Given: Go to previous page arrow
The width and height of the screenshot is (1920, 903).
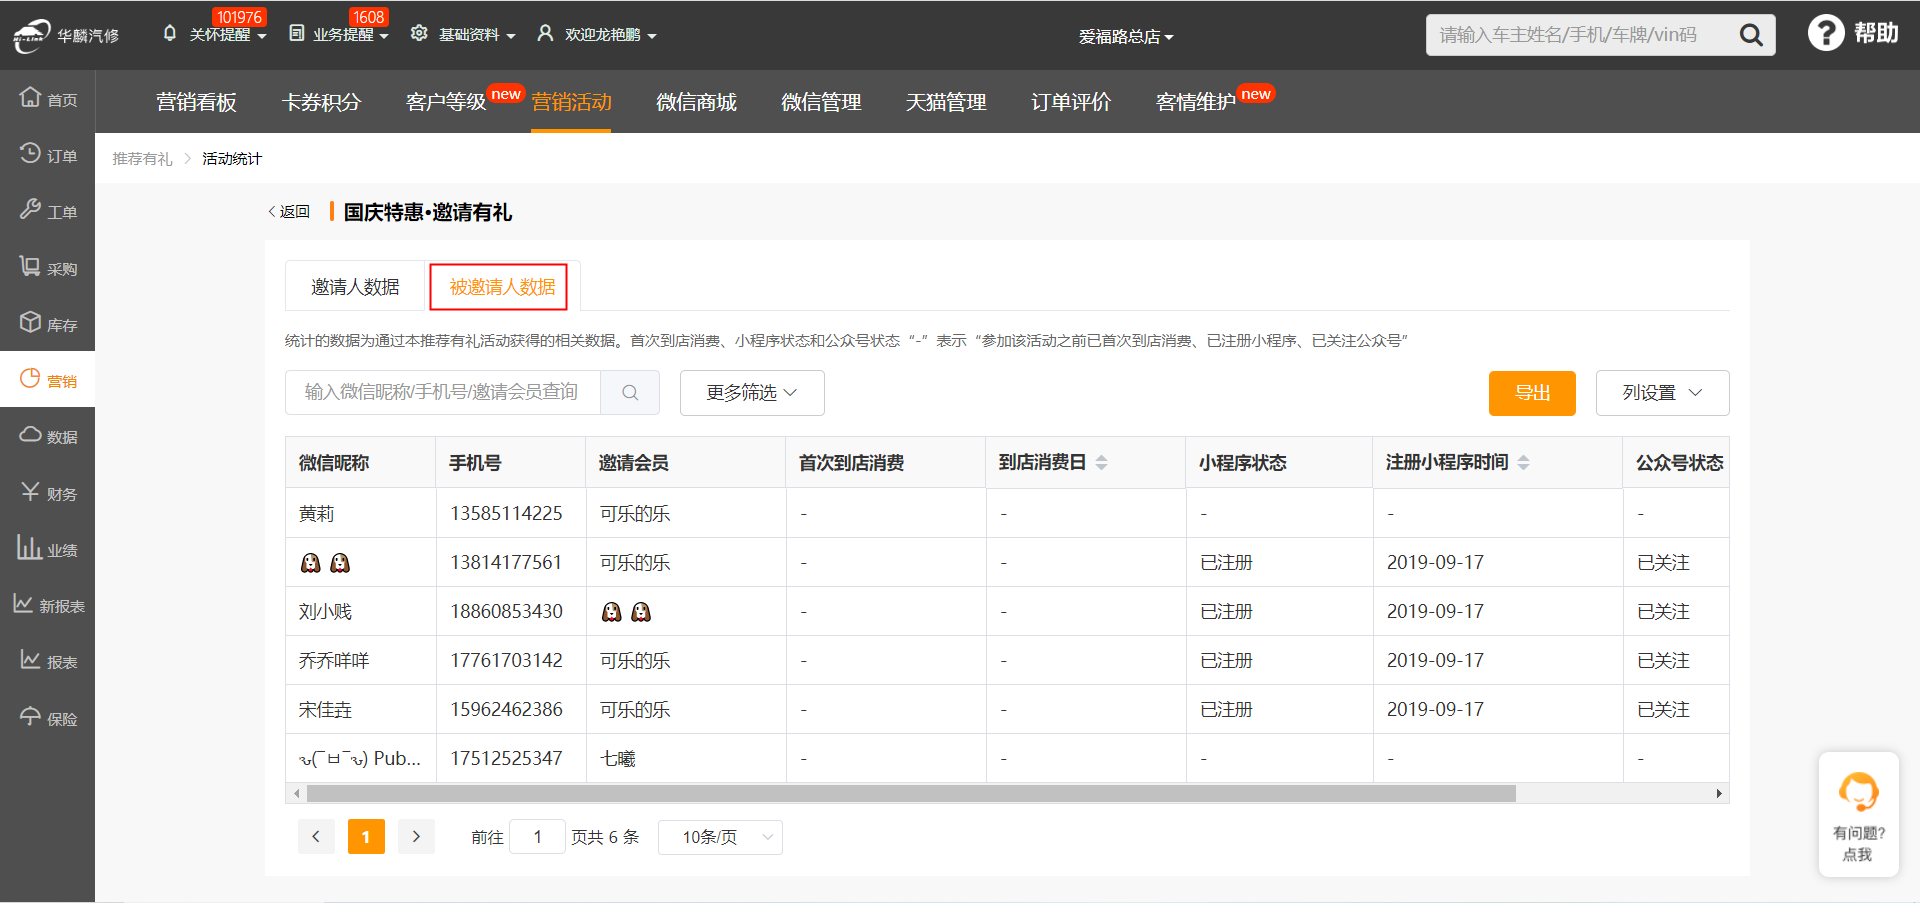Looking at the screenshot, I should click(316, 837).
